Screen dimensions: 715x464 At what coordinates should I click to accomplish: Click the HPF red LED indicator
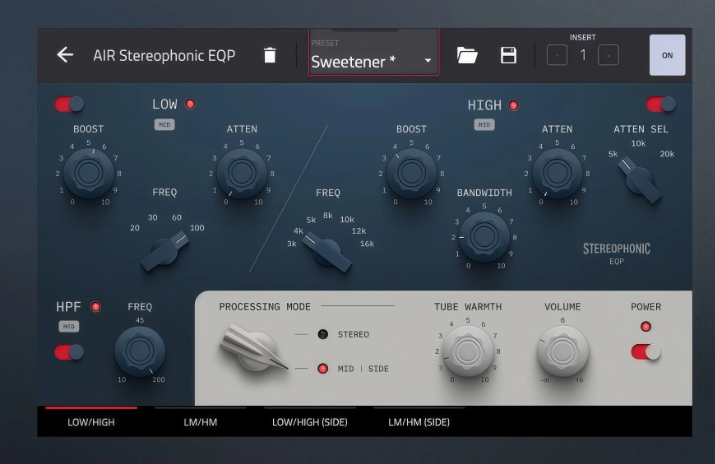coord(95,307)
